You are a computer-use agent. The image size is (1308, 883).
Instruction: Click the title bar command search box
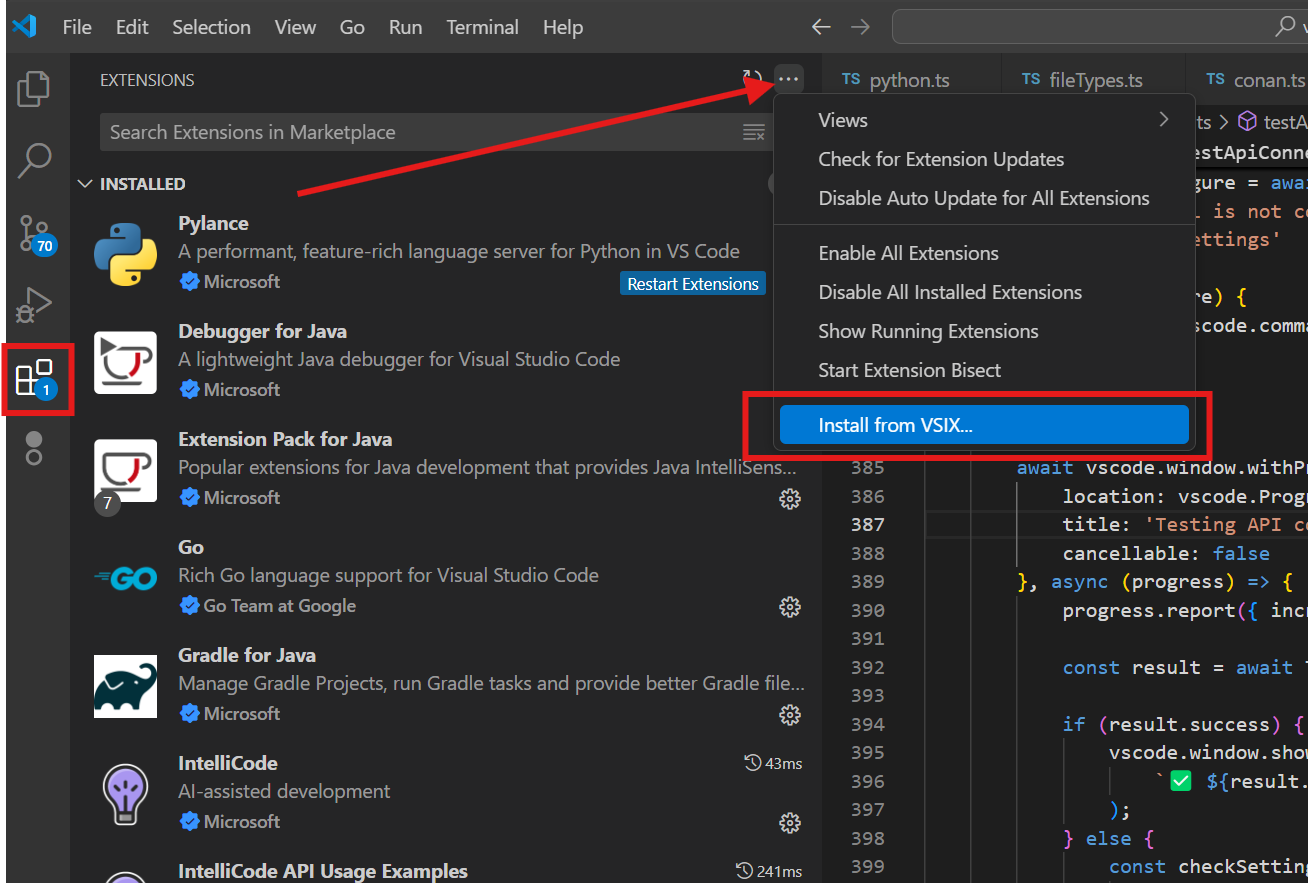click(x=1100, y=27)
